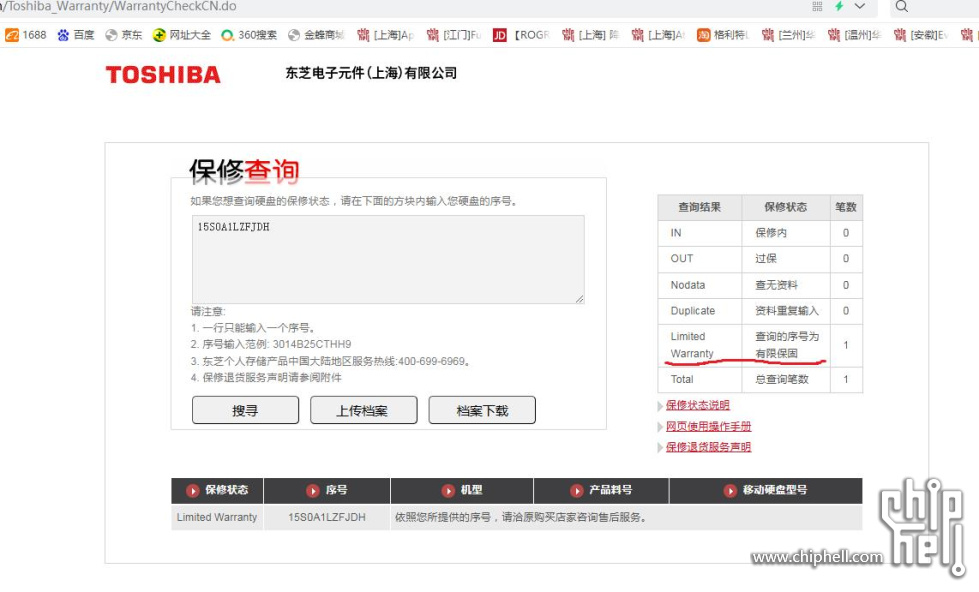Open the 1688 bookmark icon
This screenshot has height=592, width=979.
pyautogui.click(x=10, y=33)
